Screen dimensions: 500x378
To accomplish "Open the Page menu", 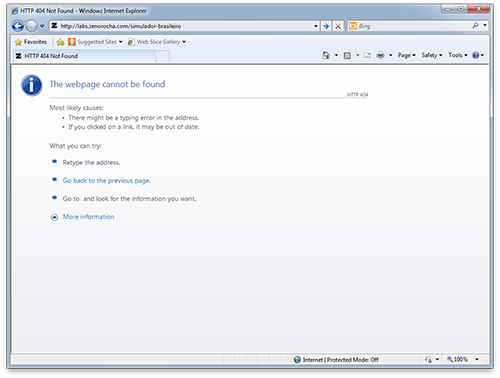I will click(406, 55).
